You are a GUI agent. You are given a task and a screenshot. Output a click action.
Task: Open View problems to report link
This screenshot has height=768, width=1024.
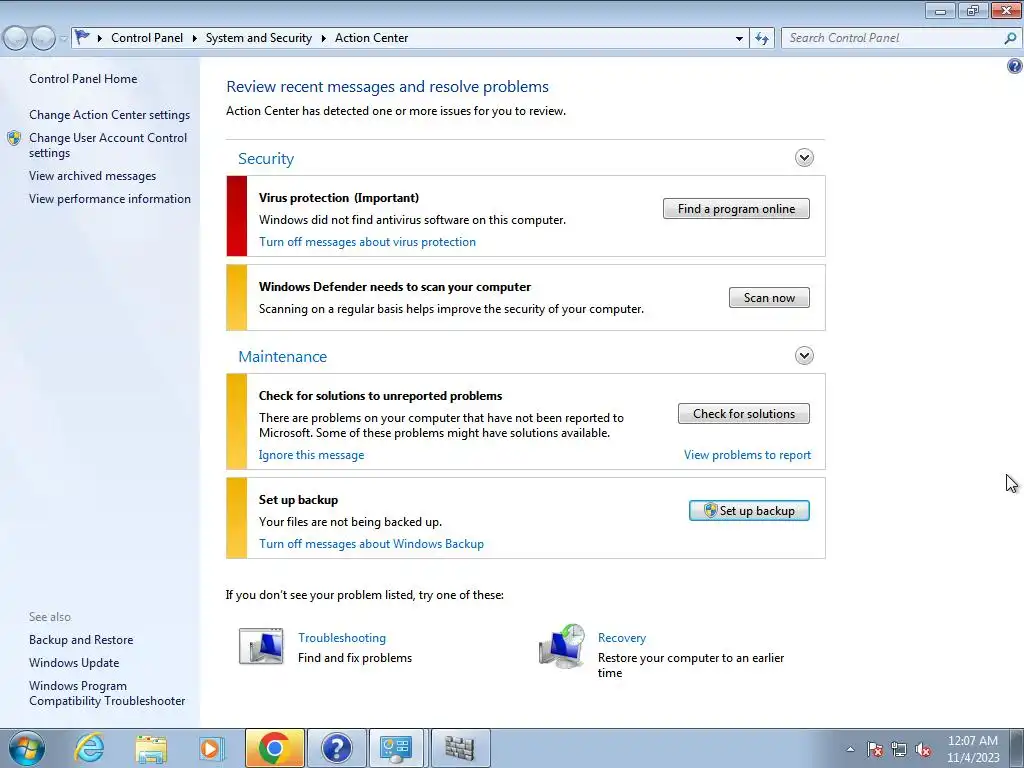(747, 455)
